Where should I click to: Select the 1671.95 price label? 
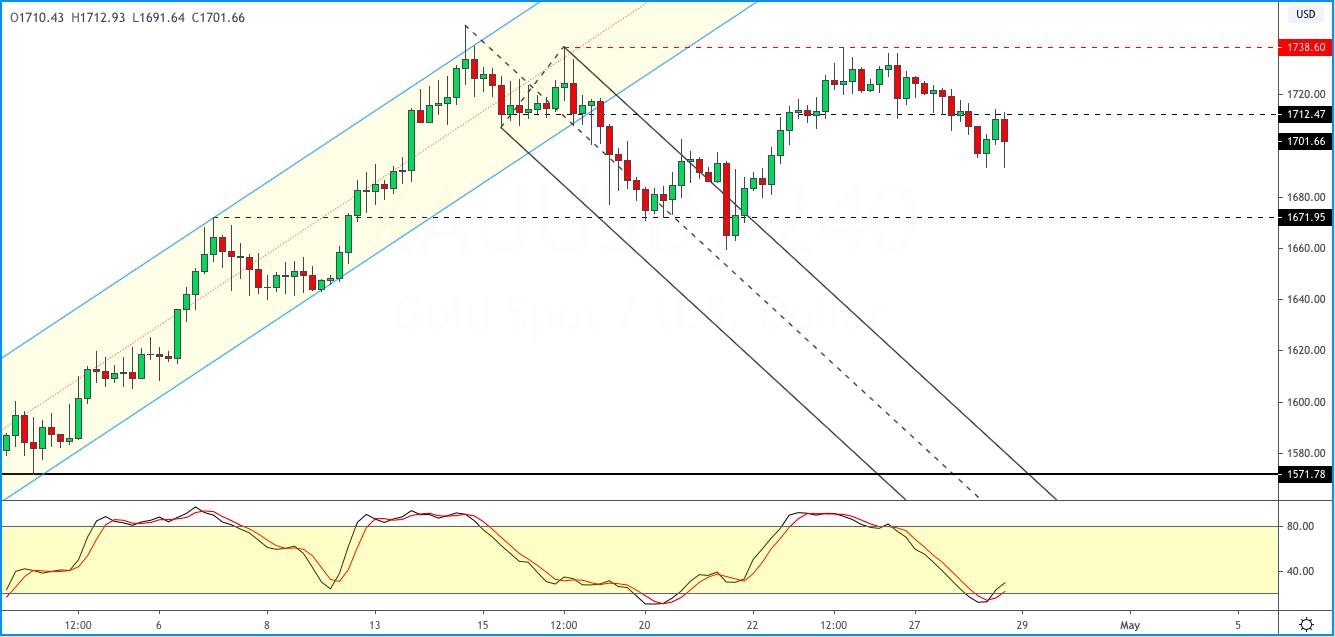(1306, 217)
